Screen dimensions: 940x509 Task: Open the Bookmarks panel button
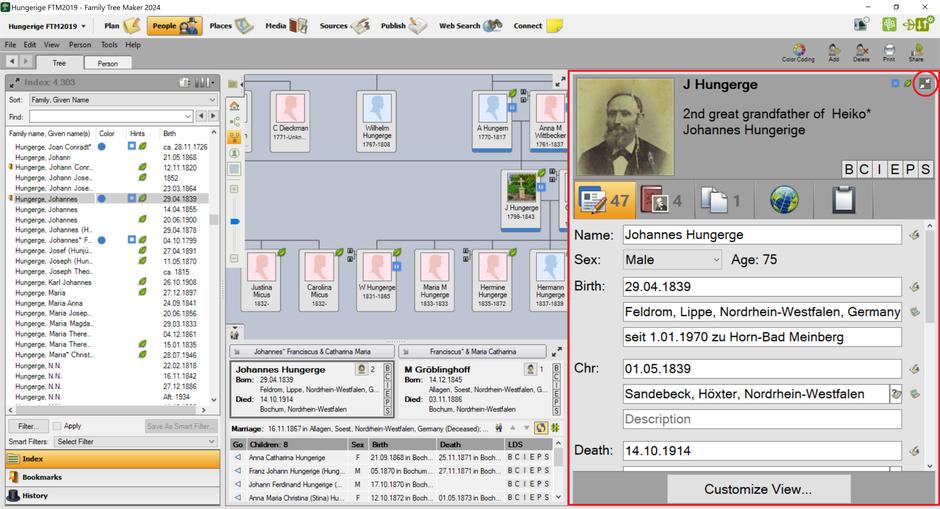tap(113, 477)
